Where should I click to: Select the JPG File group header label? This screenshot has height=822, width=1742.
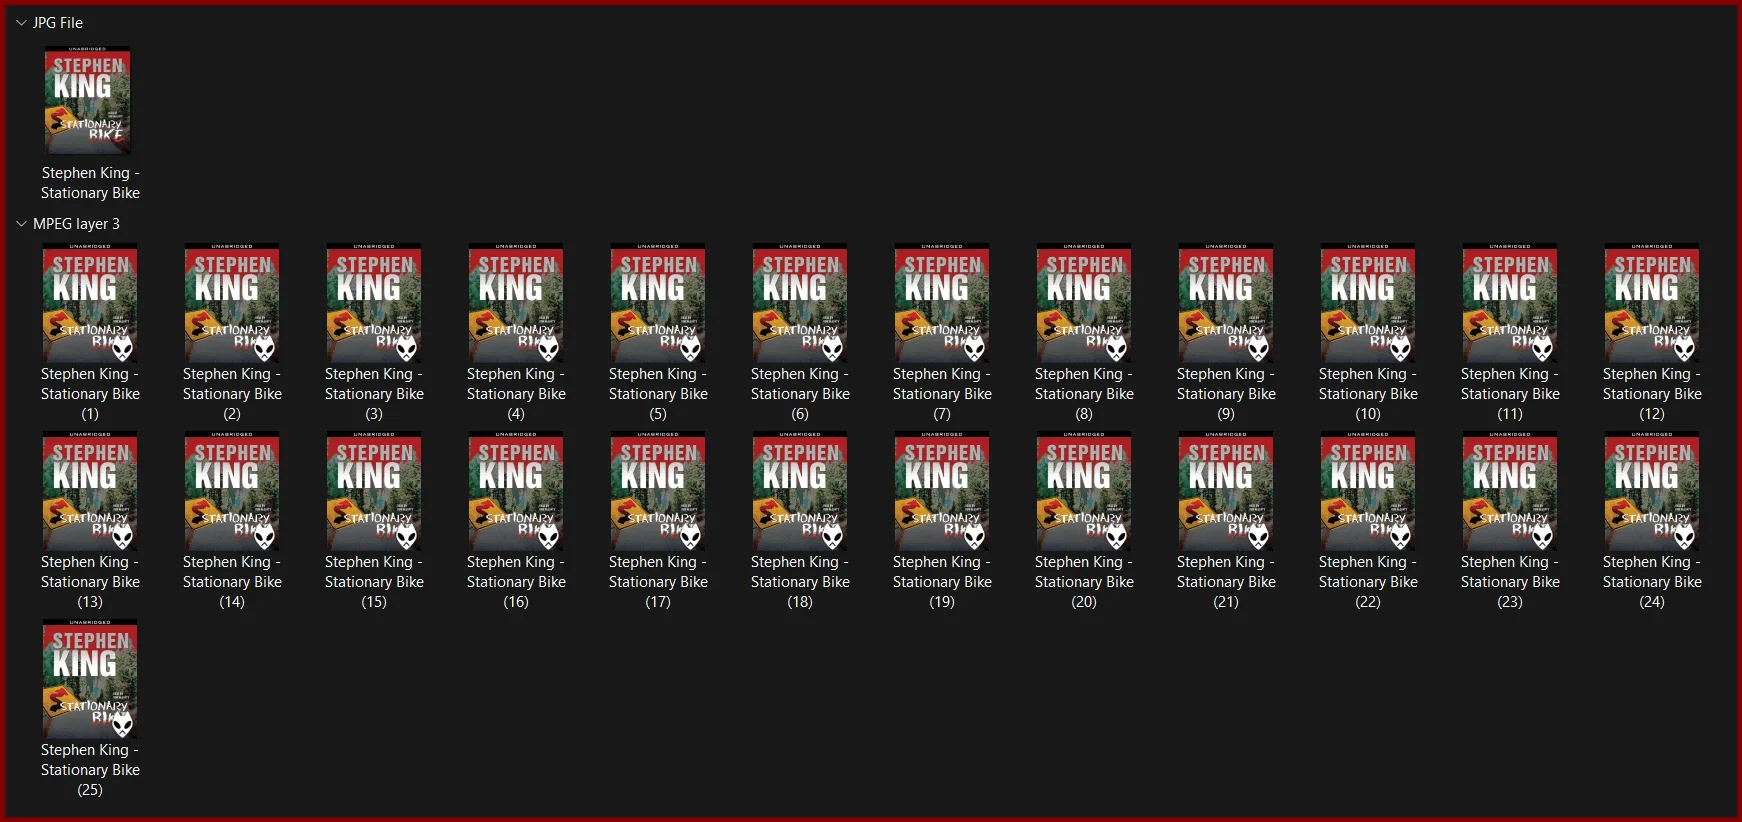pyautogui.click(x=58, y=22)
